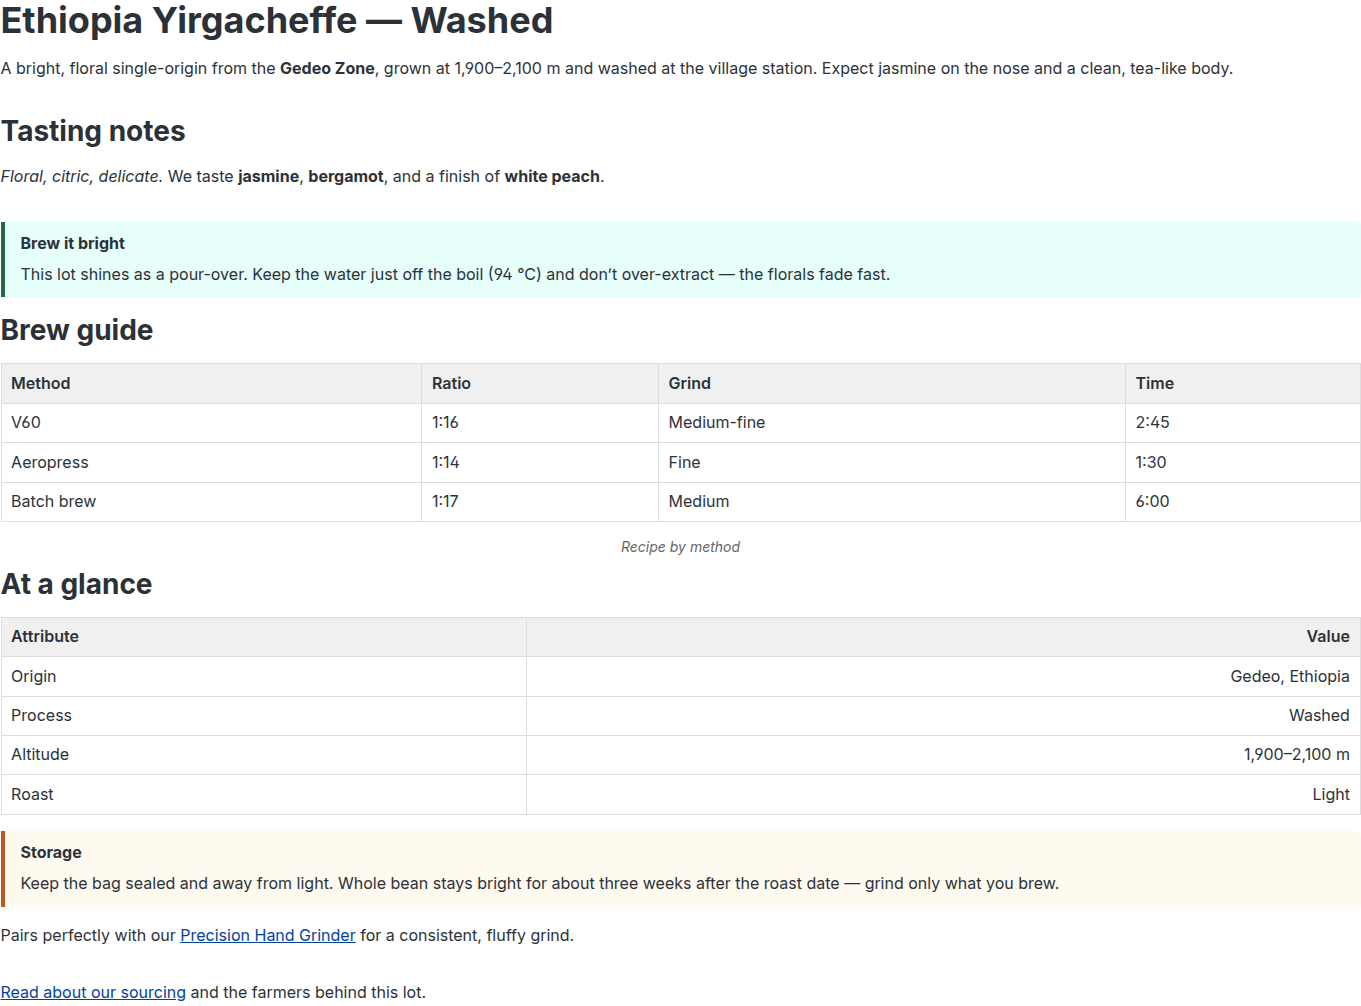The image size is (1361, 1006).
Task: Click the '1:16' ratio cell
Action: click(x=540, y=423)
